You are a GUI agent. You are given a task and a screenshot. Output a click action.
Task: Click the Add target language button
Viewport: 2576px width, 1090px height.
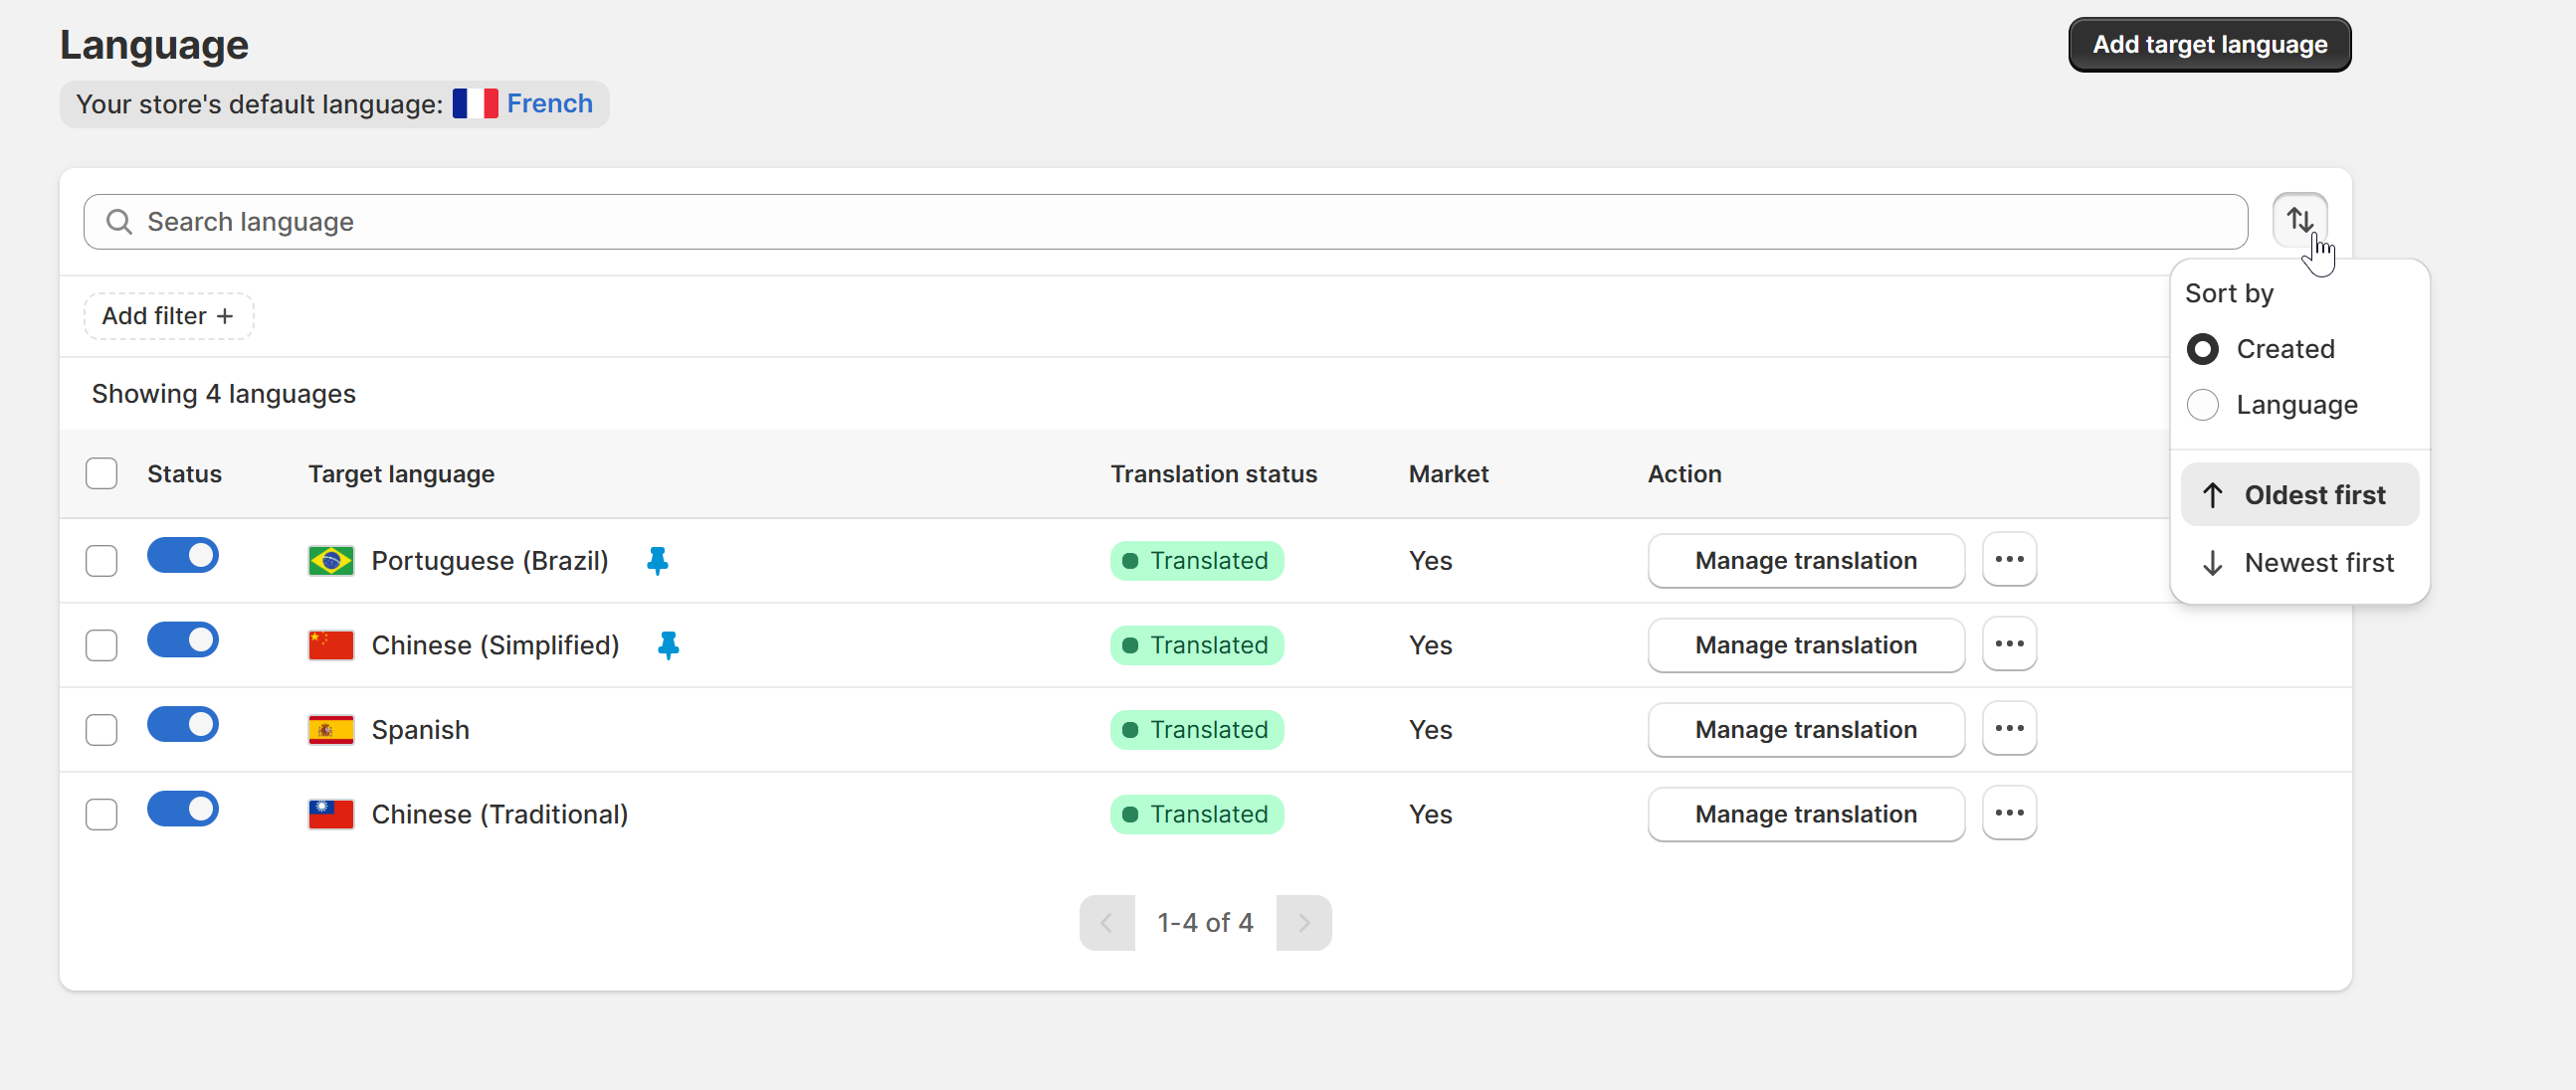tap(2209, 45)
